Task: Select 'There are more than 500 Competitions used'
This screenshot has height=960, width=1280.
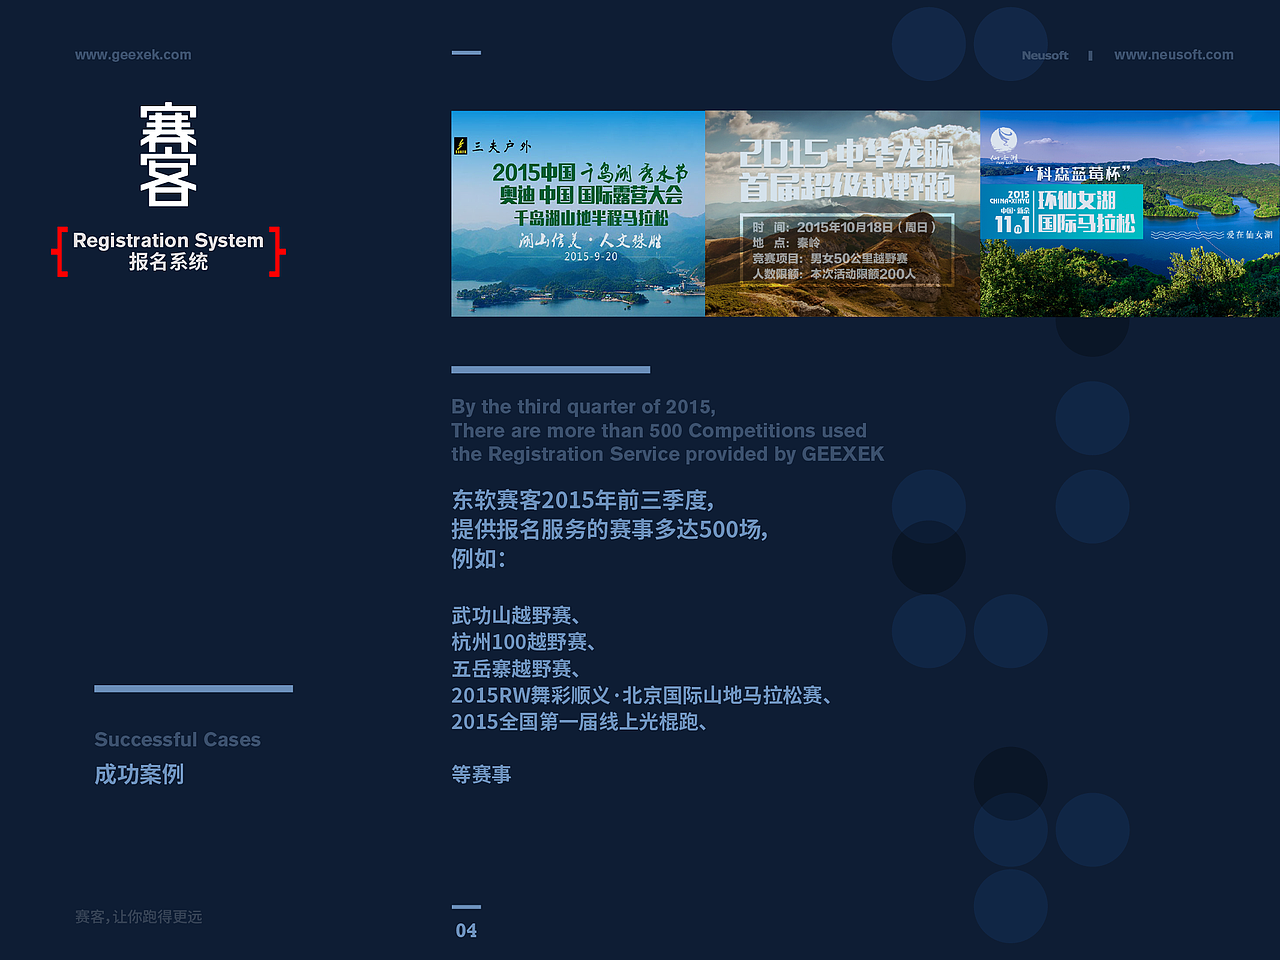Action: click(659, 431)
